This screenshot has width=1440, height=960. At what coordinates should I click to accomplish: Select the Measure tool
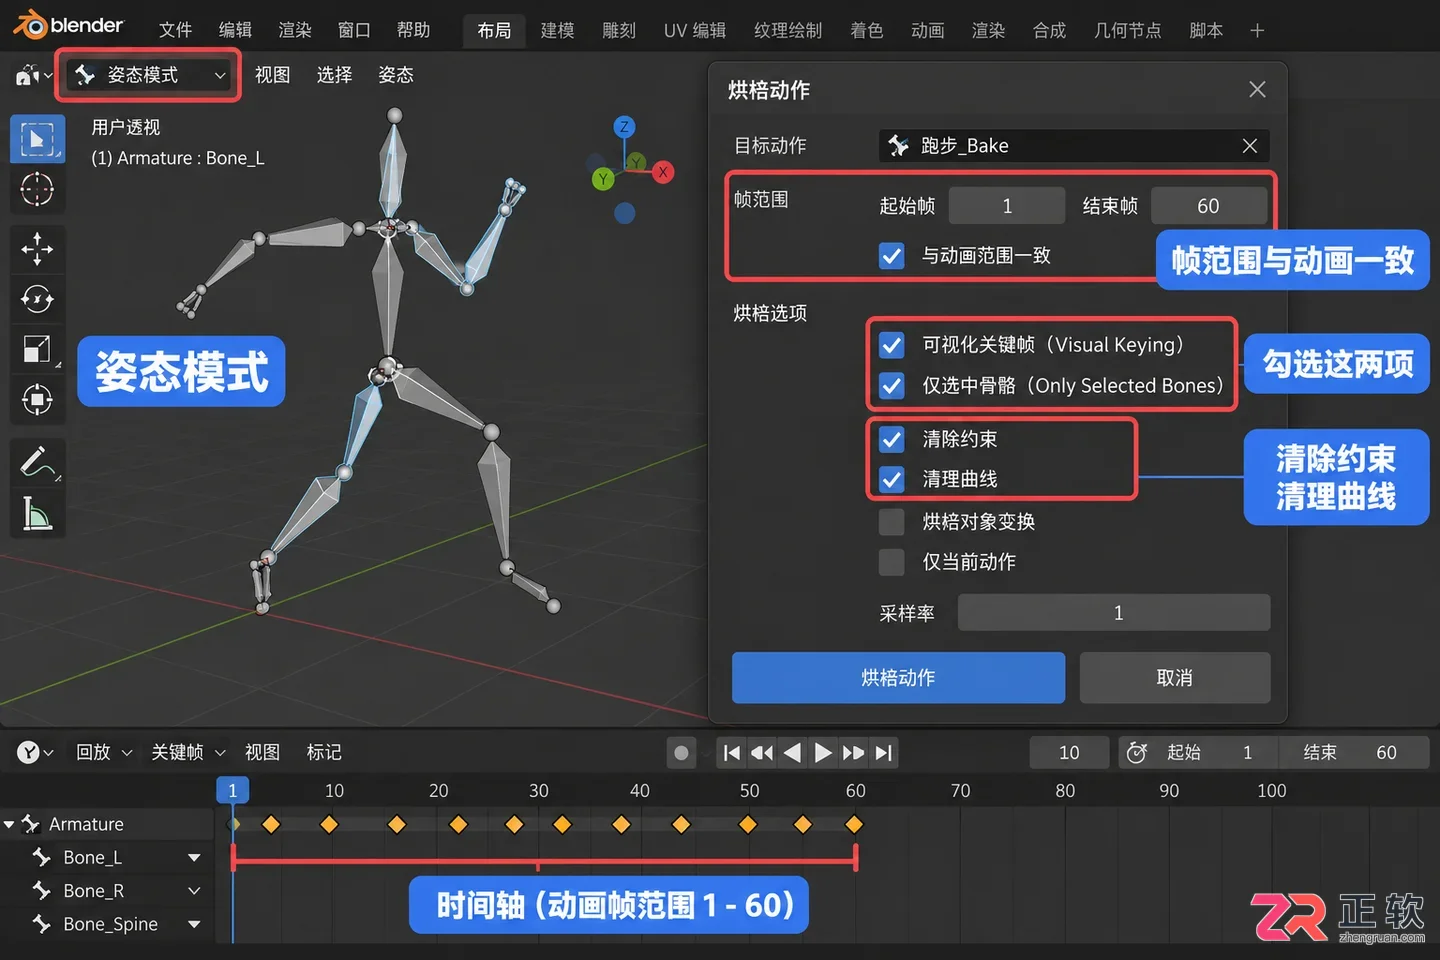(37, 513)
